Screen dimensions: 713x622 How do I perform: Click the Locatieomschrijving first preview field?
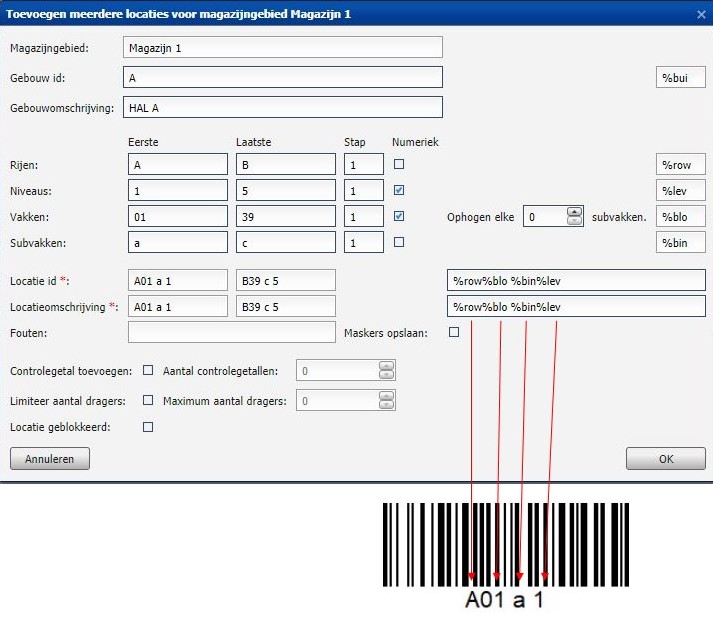pos(178,306)
